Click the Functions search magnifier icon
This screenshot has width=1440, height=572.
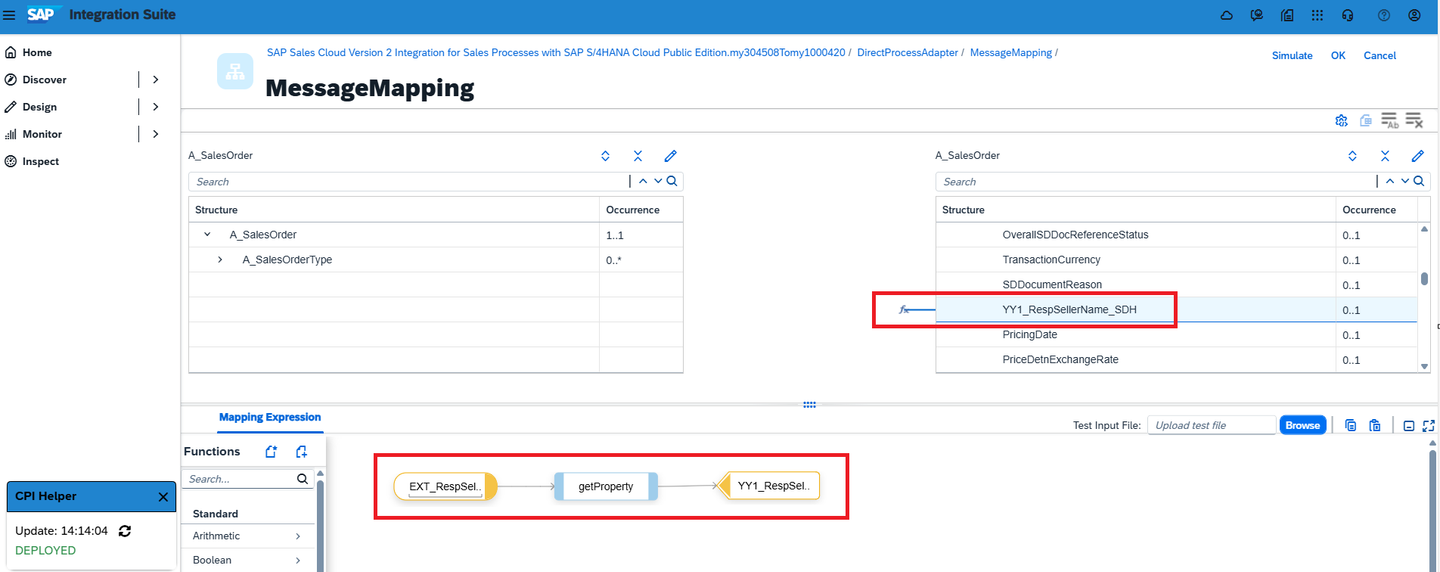pos(302,479)
